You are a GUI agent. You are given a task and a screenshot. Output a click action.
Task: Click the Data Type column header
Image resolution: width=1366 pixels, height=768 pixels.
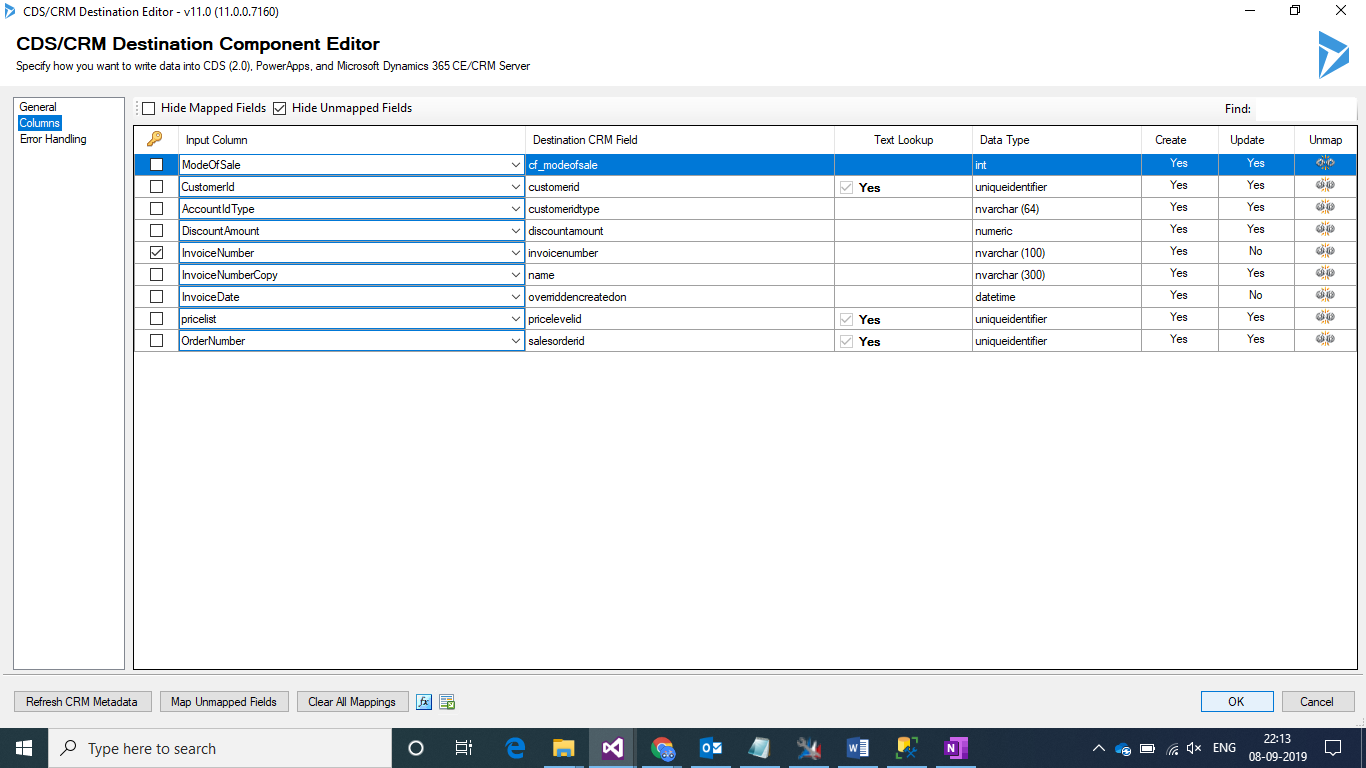click(1057, 140)
